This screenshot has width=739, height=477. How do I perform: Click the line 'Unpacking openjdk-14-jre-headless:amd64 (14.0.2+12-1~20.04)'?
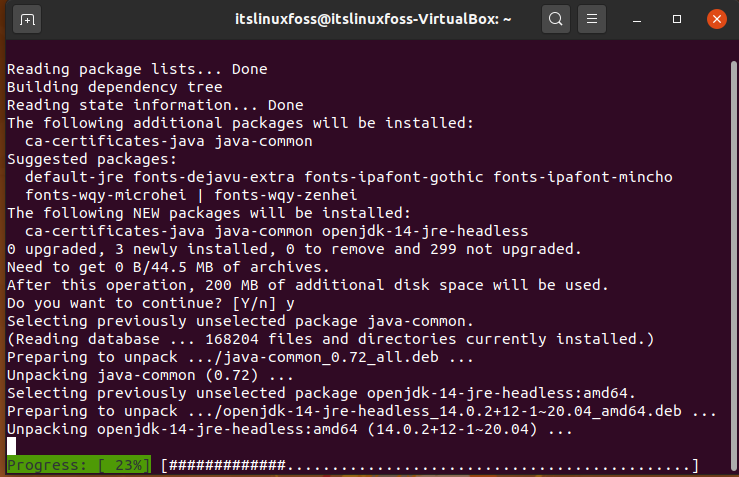290,429
